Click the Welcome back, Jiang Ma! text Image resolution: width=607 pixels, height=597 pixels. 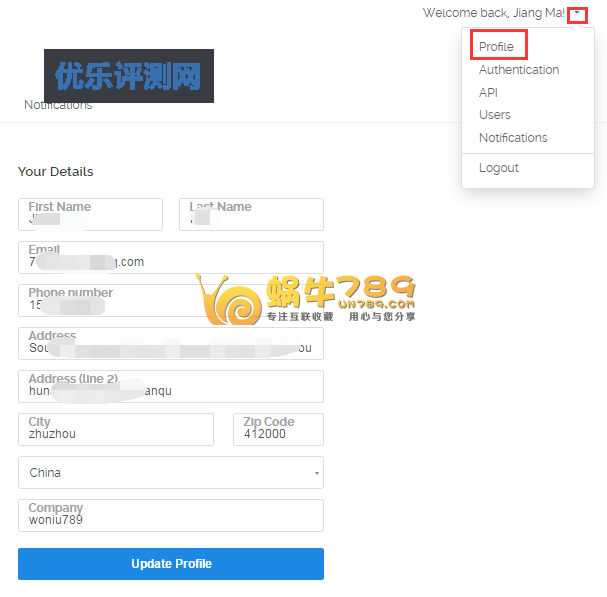(x=494, y=13)
